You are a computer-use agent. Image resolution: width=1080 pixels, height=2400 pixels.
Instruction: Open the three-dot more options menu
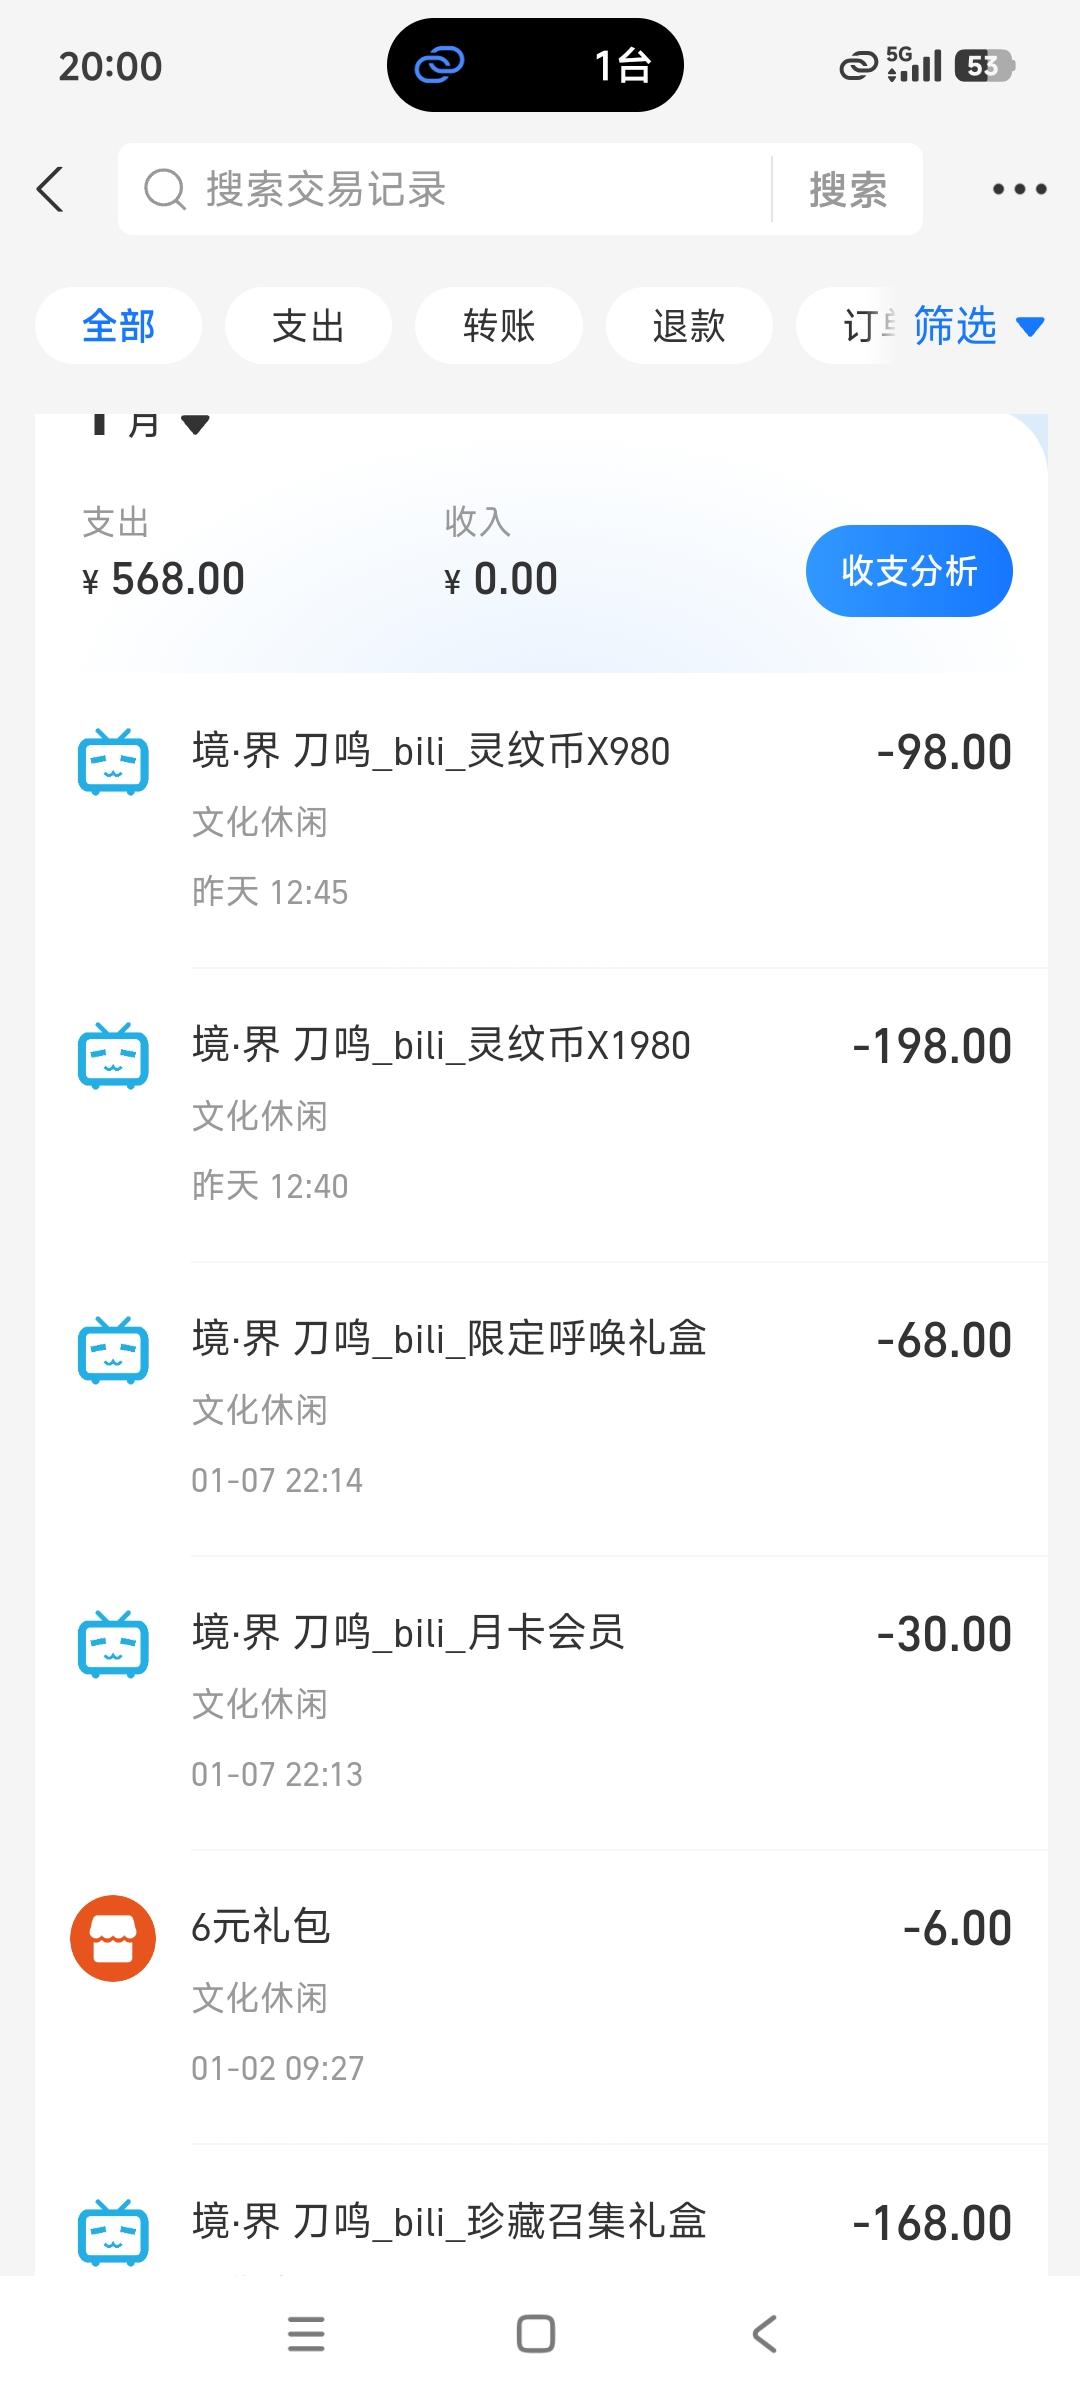point(1019,189)
